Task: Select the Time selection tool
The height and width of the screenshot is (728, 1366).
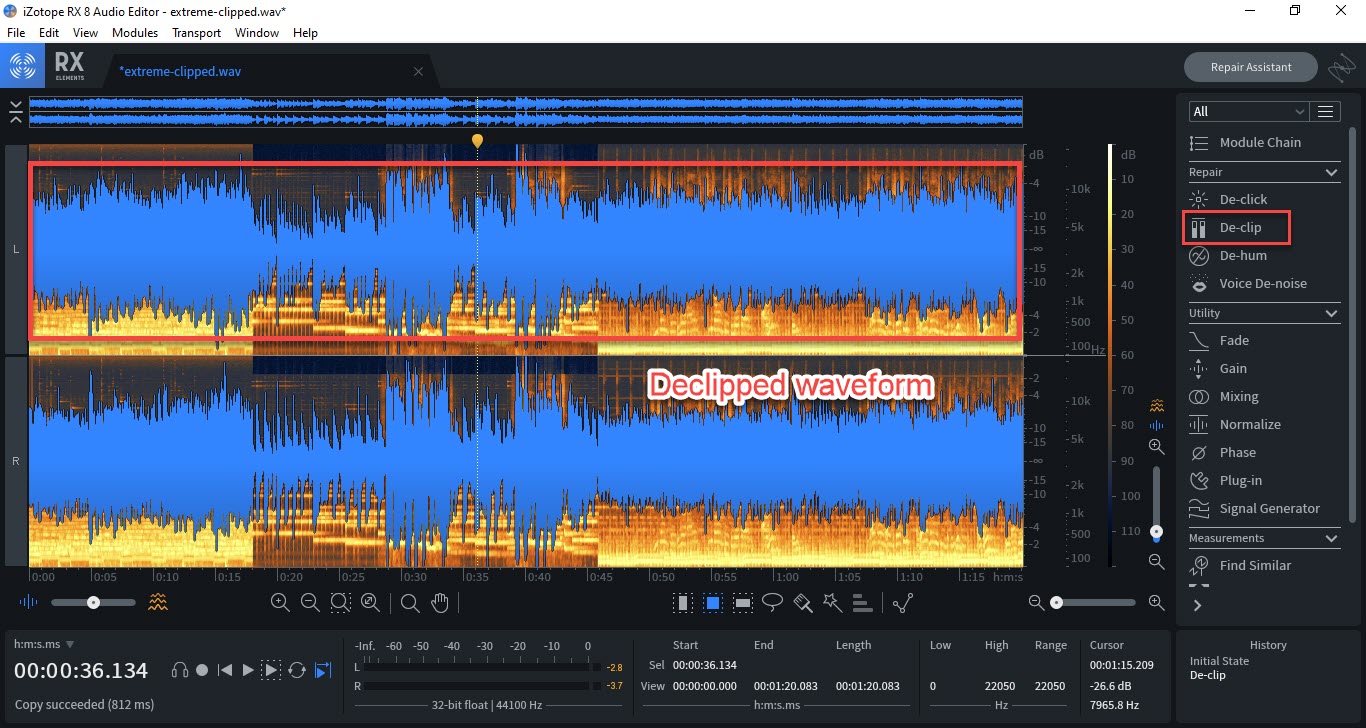Action: [x=683, y=602]
